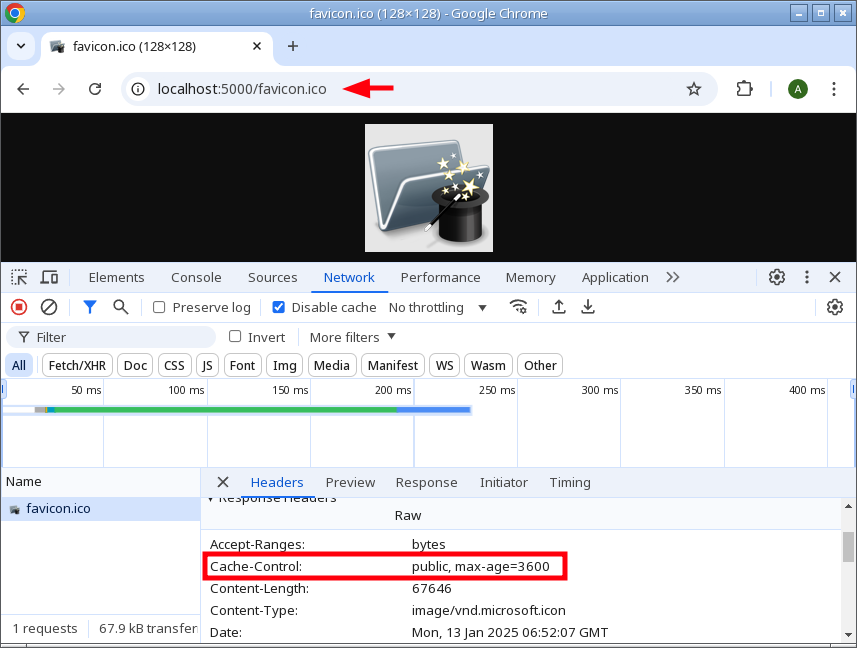Open network search magnifier

click(x=121, y=308)
